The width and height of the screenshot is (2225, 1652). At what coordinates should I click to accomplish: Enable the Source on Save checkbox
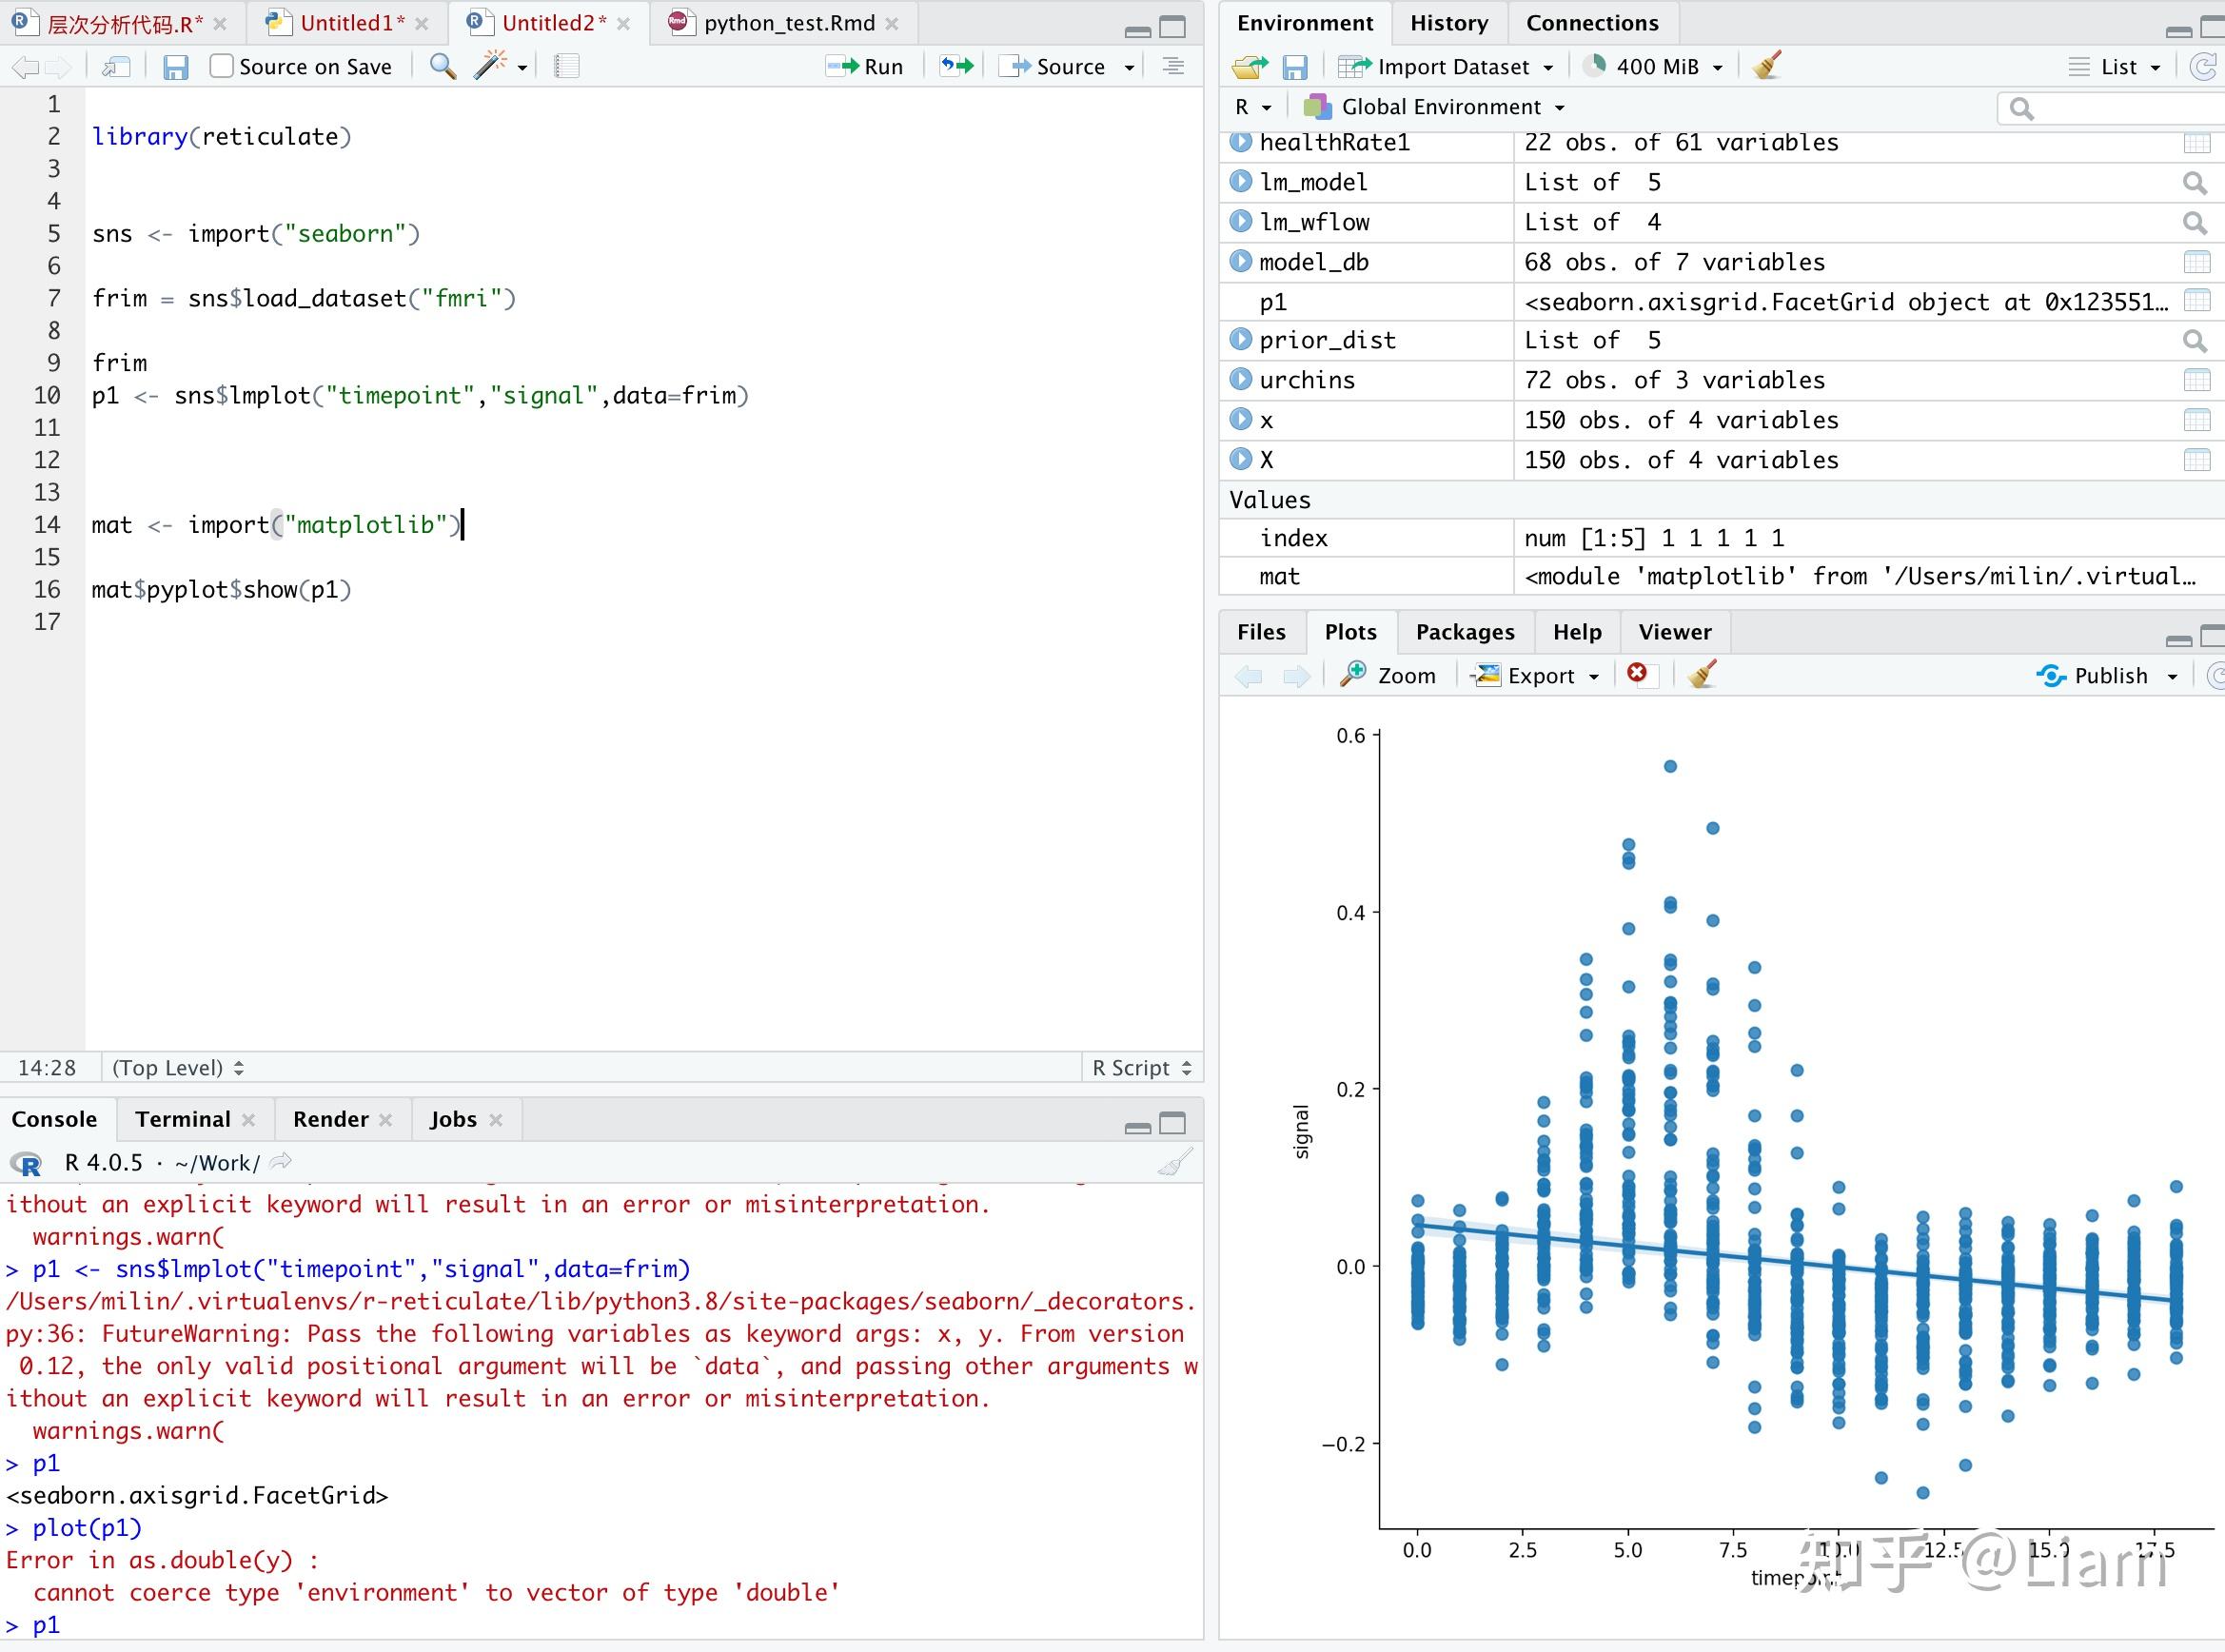[x=222, y=67]
